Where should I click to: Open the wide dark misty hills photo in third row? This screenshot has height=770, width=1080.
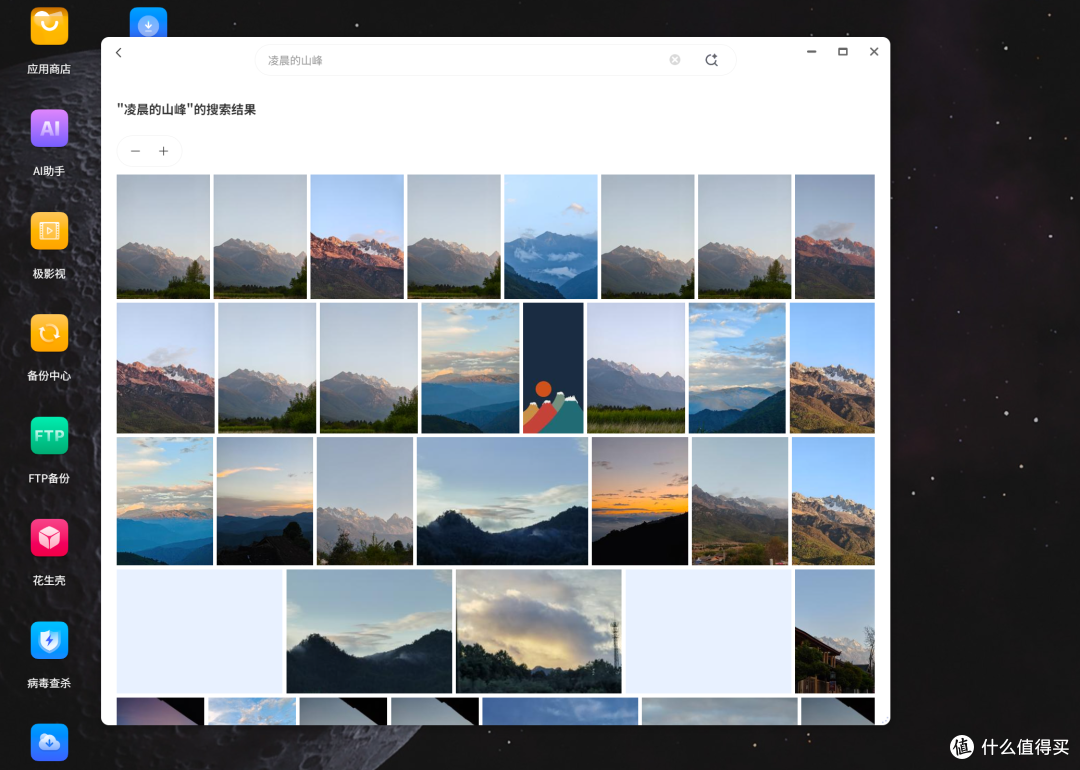click(x=502, y=501)
